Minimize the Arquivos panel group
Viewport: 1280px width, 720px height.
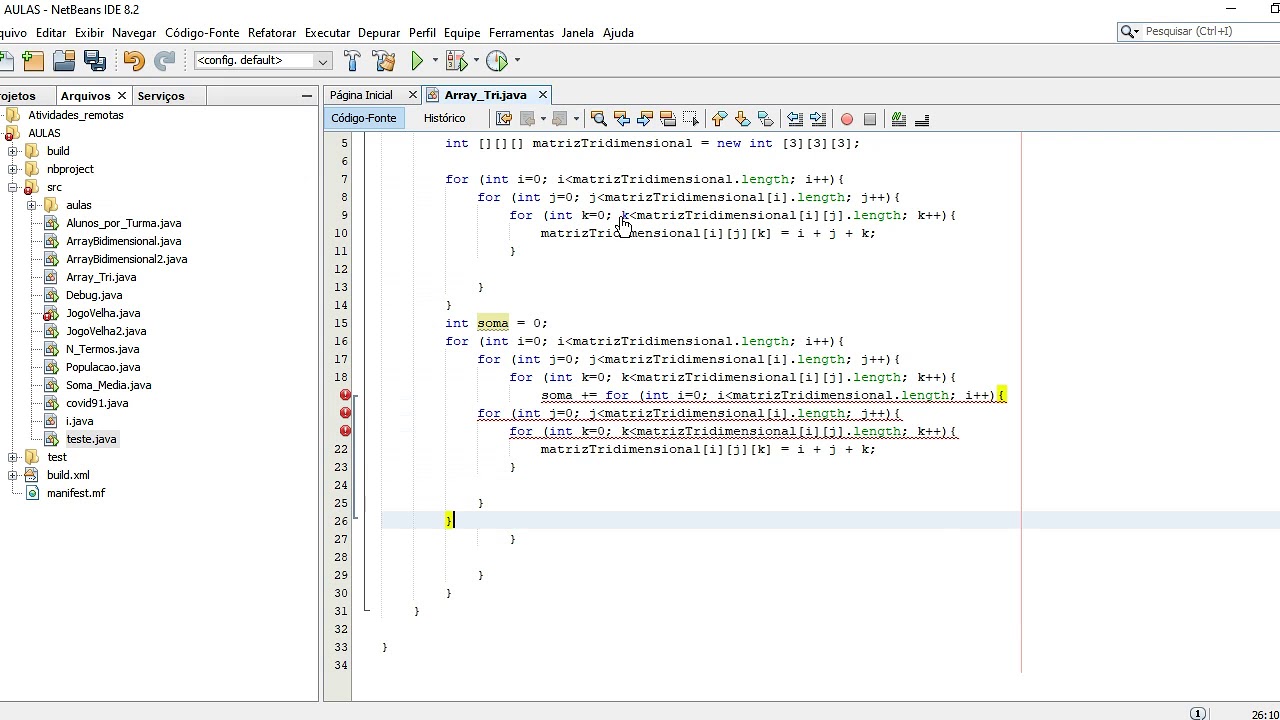(307, 96)
